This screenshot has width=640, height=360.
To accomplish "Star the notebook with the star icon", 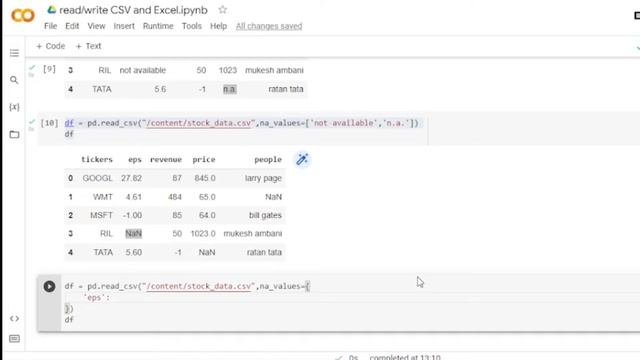I will point(222,9).
